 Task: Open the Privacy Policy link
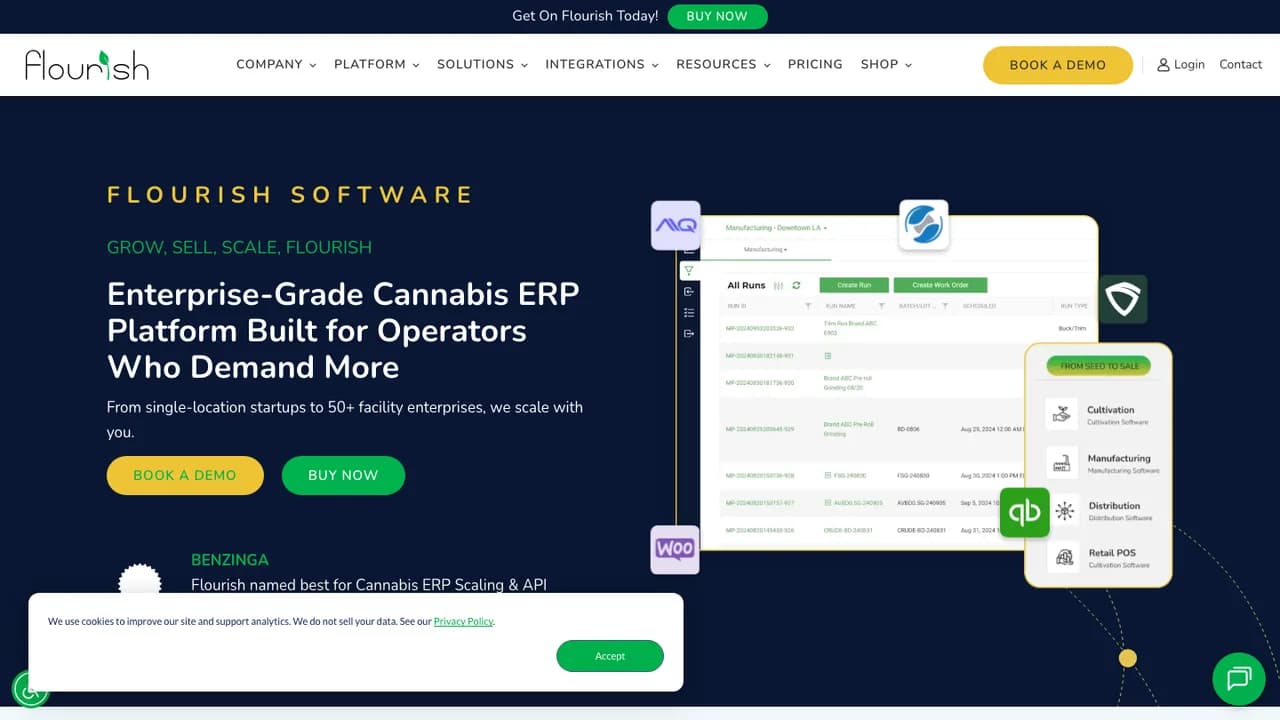[x=464, y=621]
